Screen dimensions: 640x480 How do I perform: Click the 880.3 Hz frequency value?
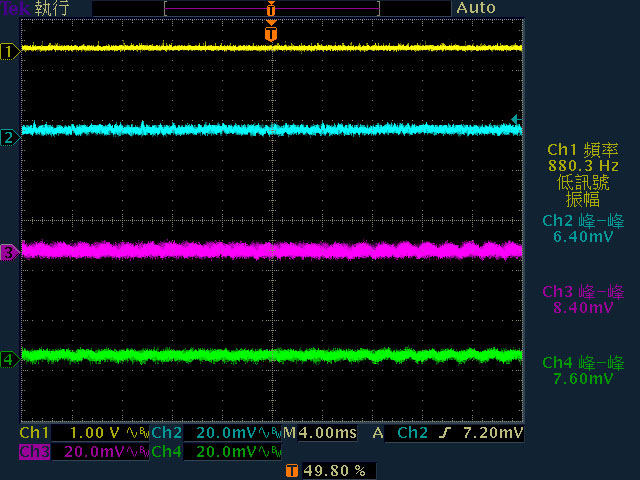click(x=583, y=166)
